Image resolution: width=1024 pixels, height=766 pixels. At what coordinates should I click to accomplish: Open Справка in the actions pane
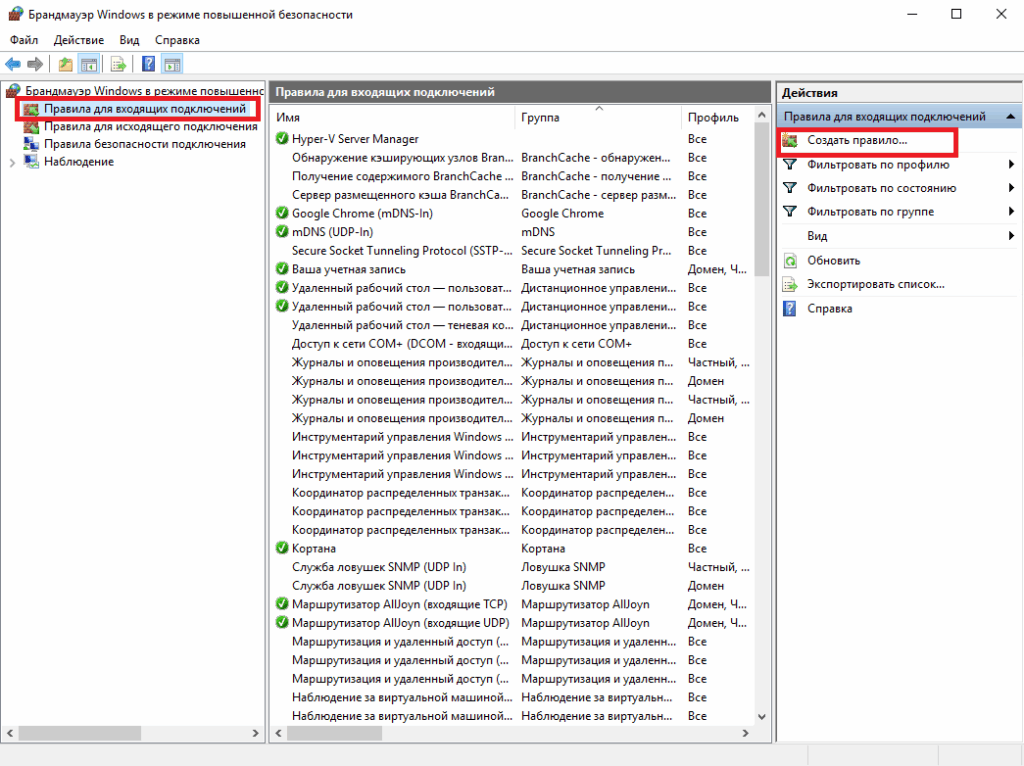tap(829, 308)
